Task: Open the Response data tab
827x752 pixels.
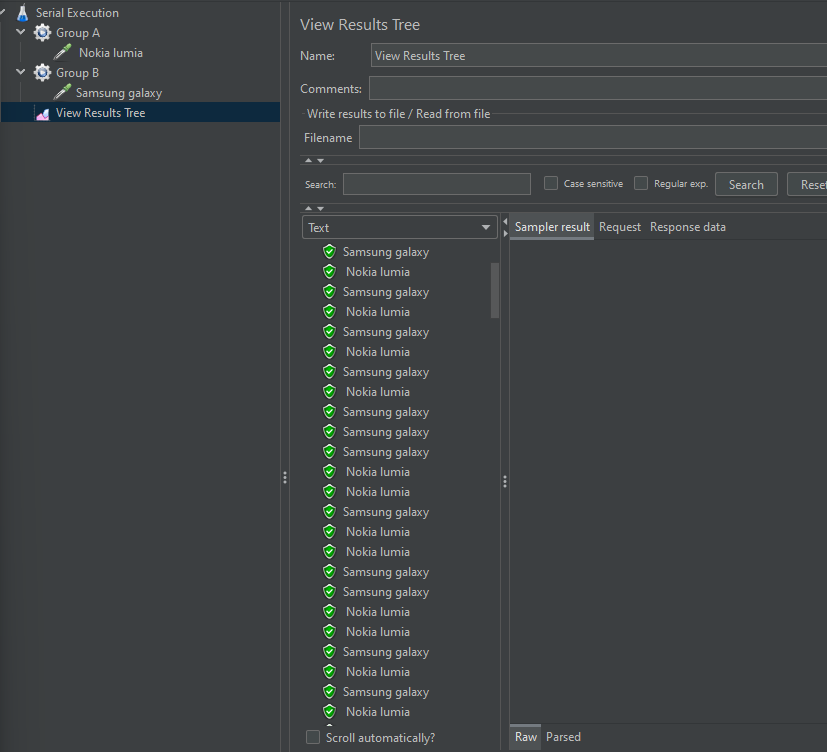Action: [687, 227]
